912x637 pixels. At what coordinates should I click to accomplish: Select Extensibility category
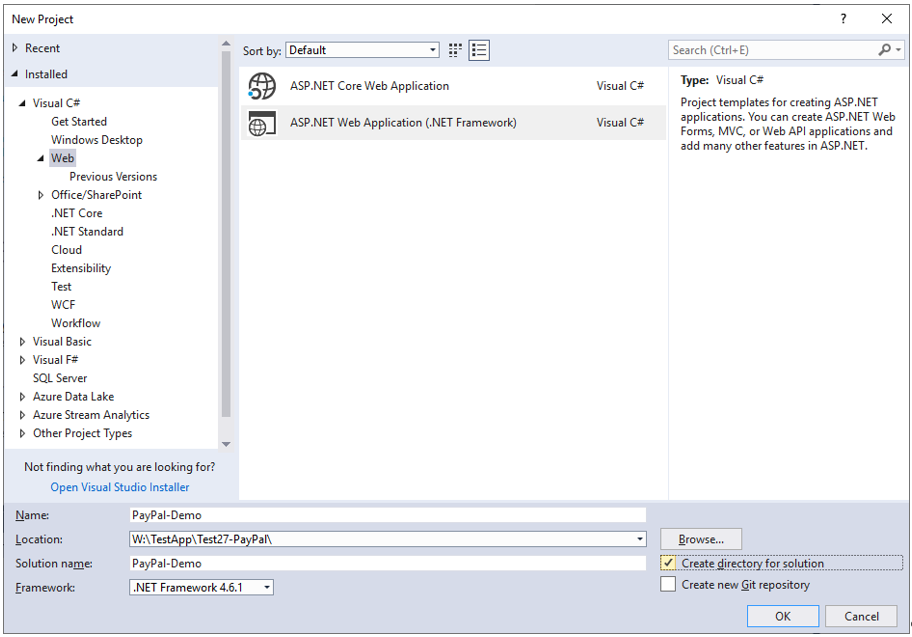(81, 268)
